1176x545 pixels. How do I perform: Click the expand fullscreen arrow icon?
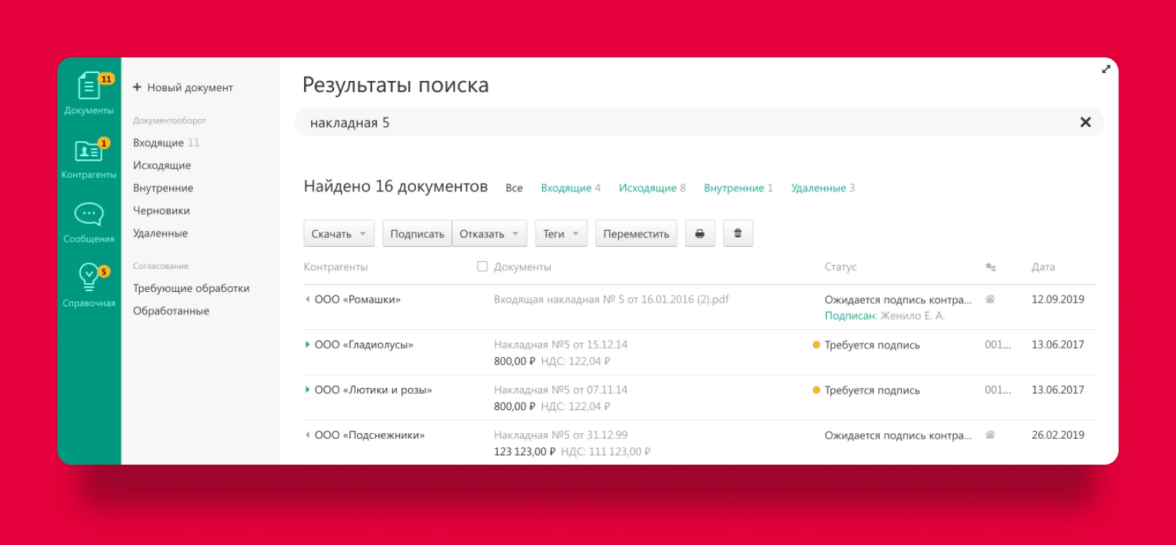tap(1106, 69)
